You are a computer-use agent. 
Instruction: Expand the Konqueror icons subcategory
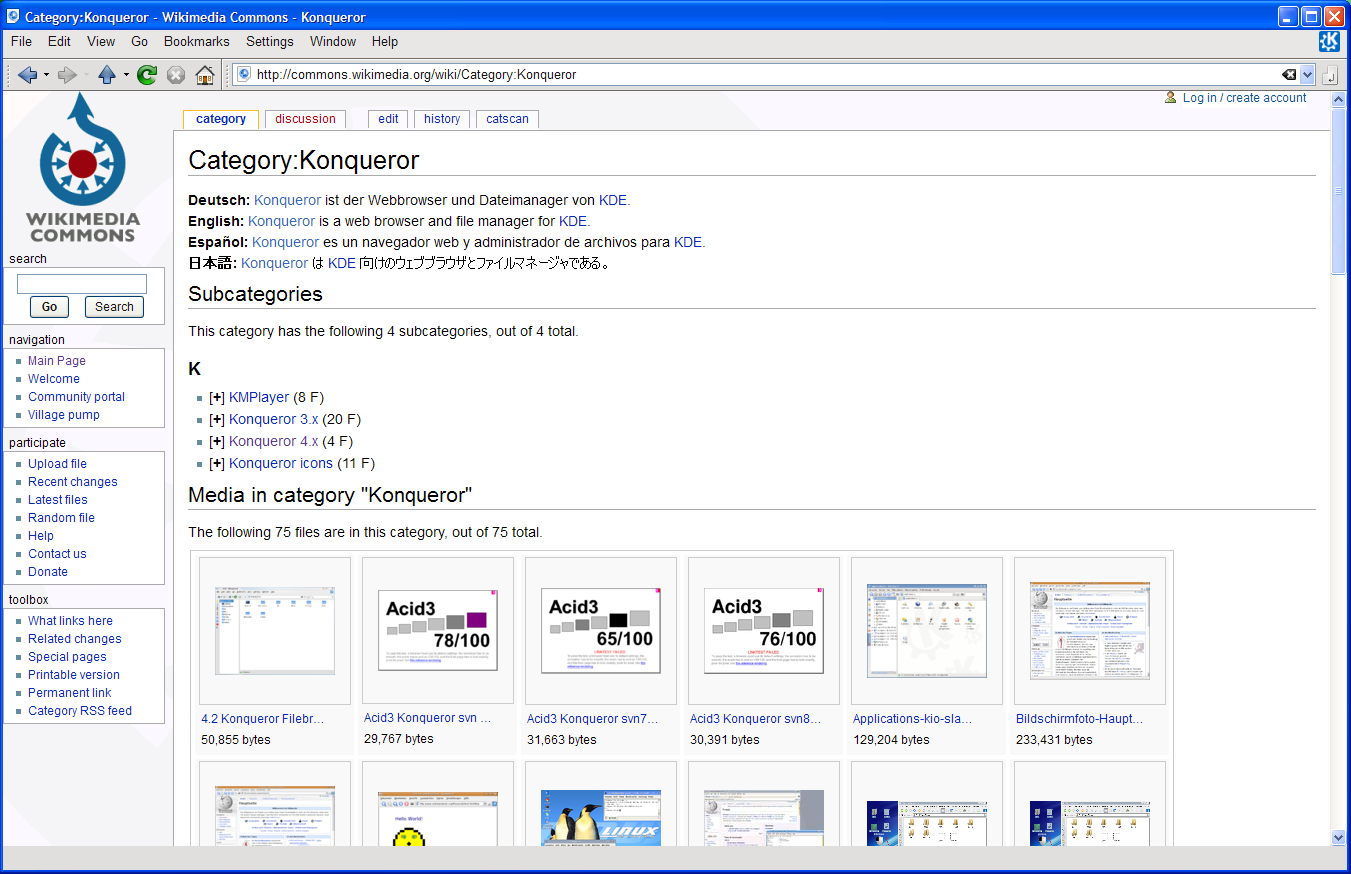(216, 463)
